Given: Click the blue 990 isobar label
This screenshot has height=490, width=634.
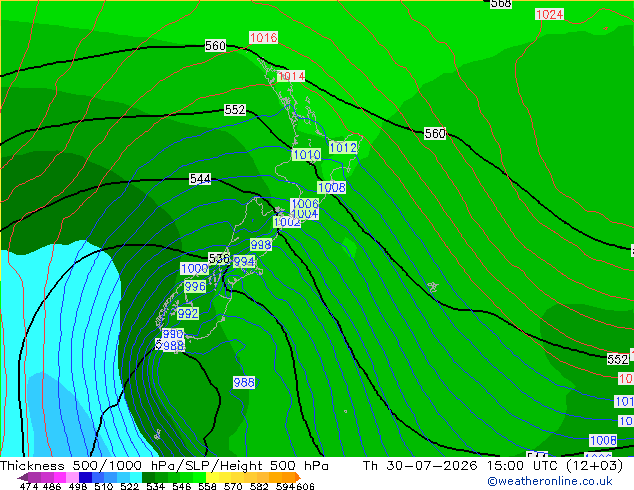Looking at the screenshot, I should click(173, 334).
